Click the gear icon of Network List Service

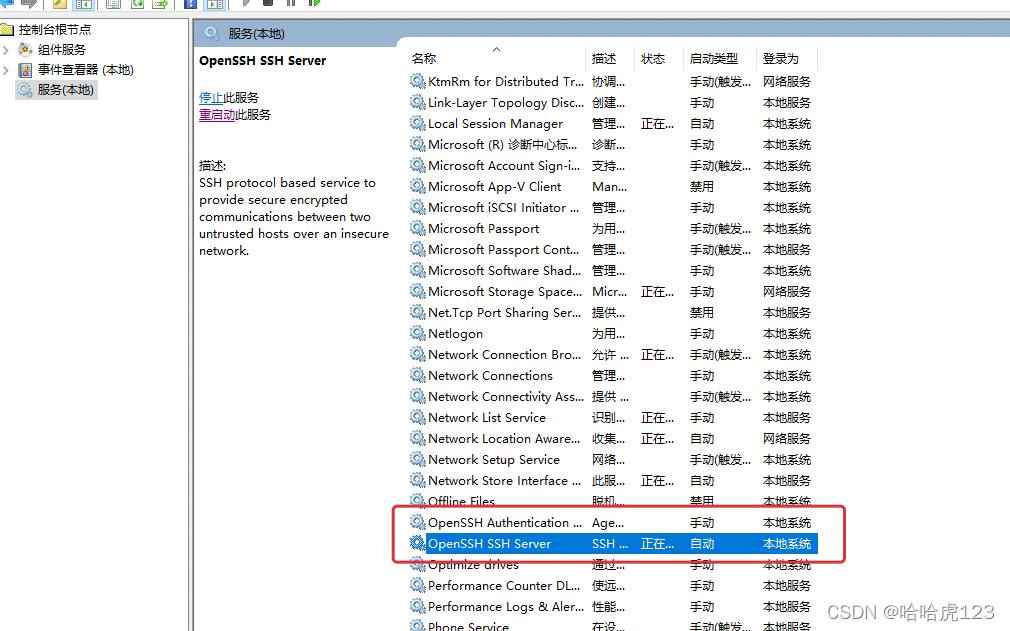coord(417,417)
